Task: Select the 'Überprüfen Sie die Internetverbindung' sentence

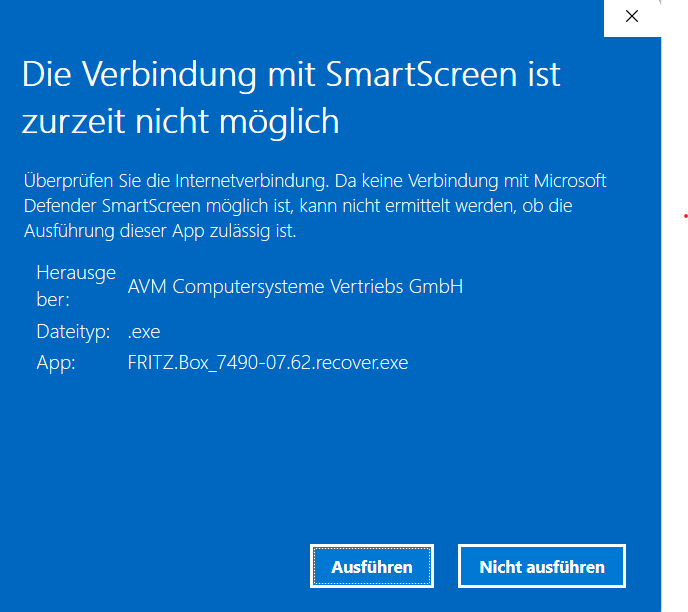Action: click(176, 181)
